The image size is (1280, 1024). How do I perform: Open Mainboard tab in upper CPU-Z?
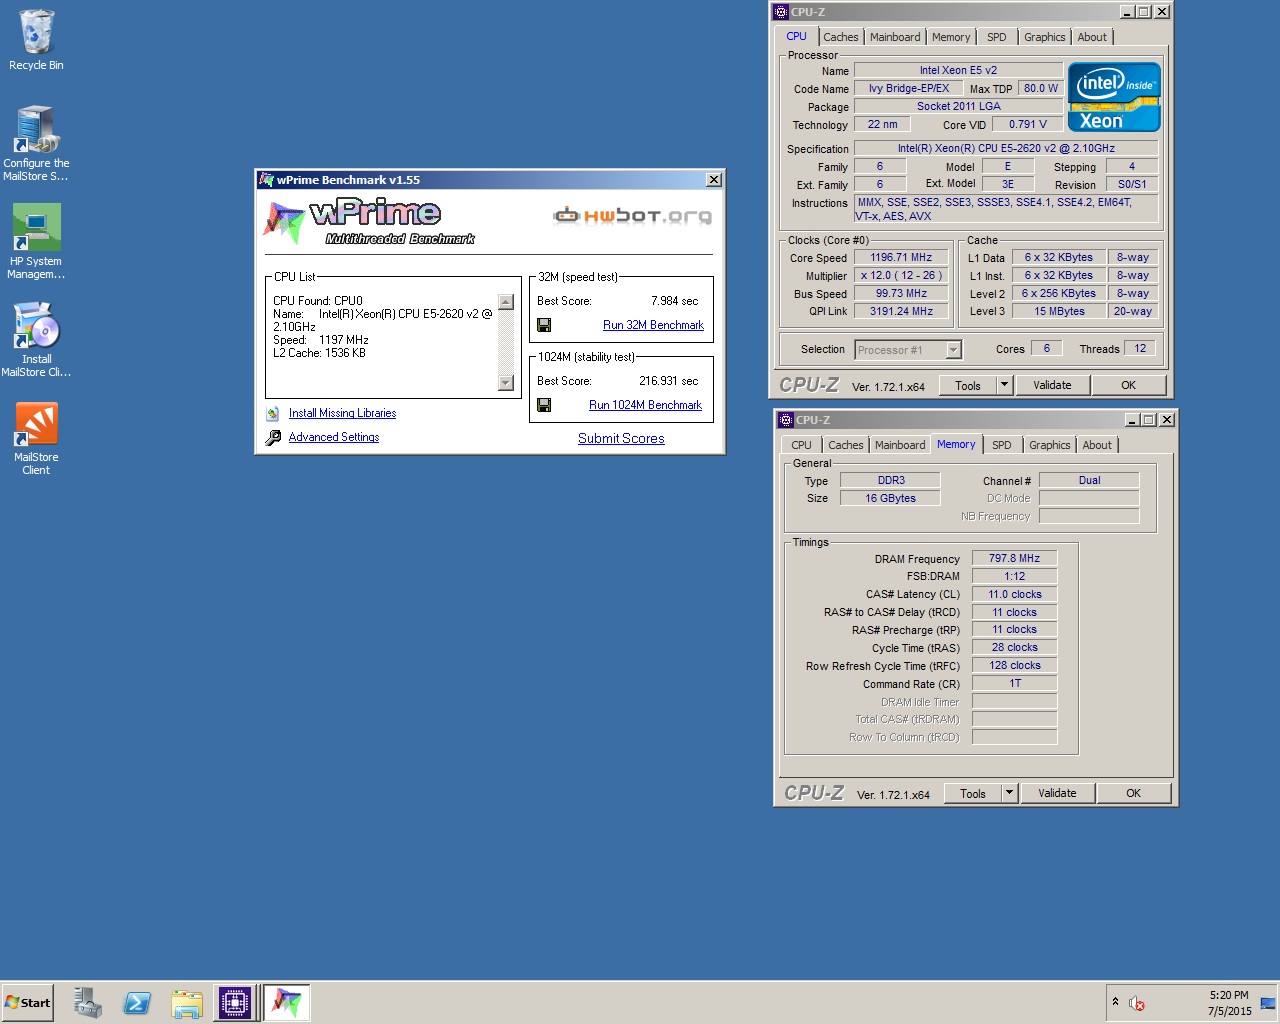895,37
